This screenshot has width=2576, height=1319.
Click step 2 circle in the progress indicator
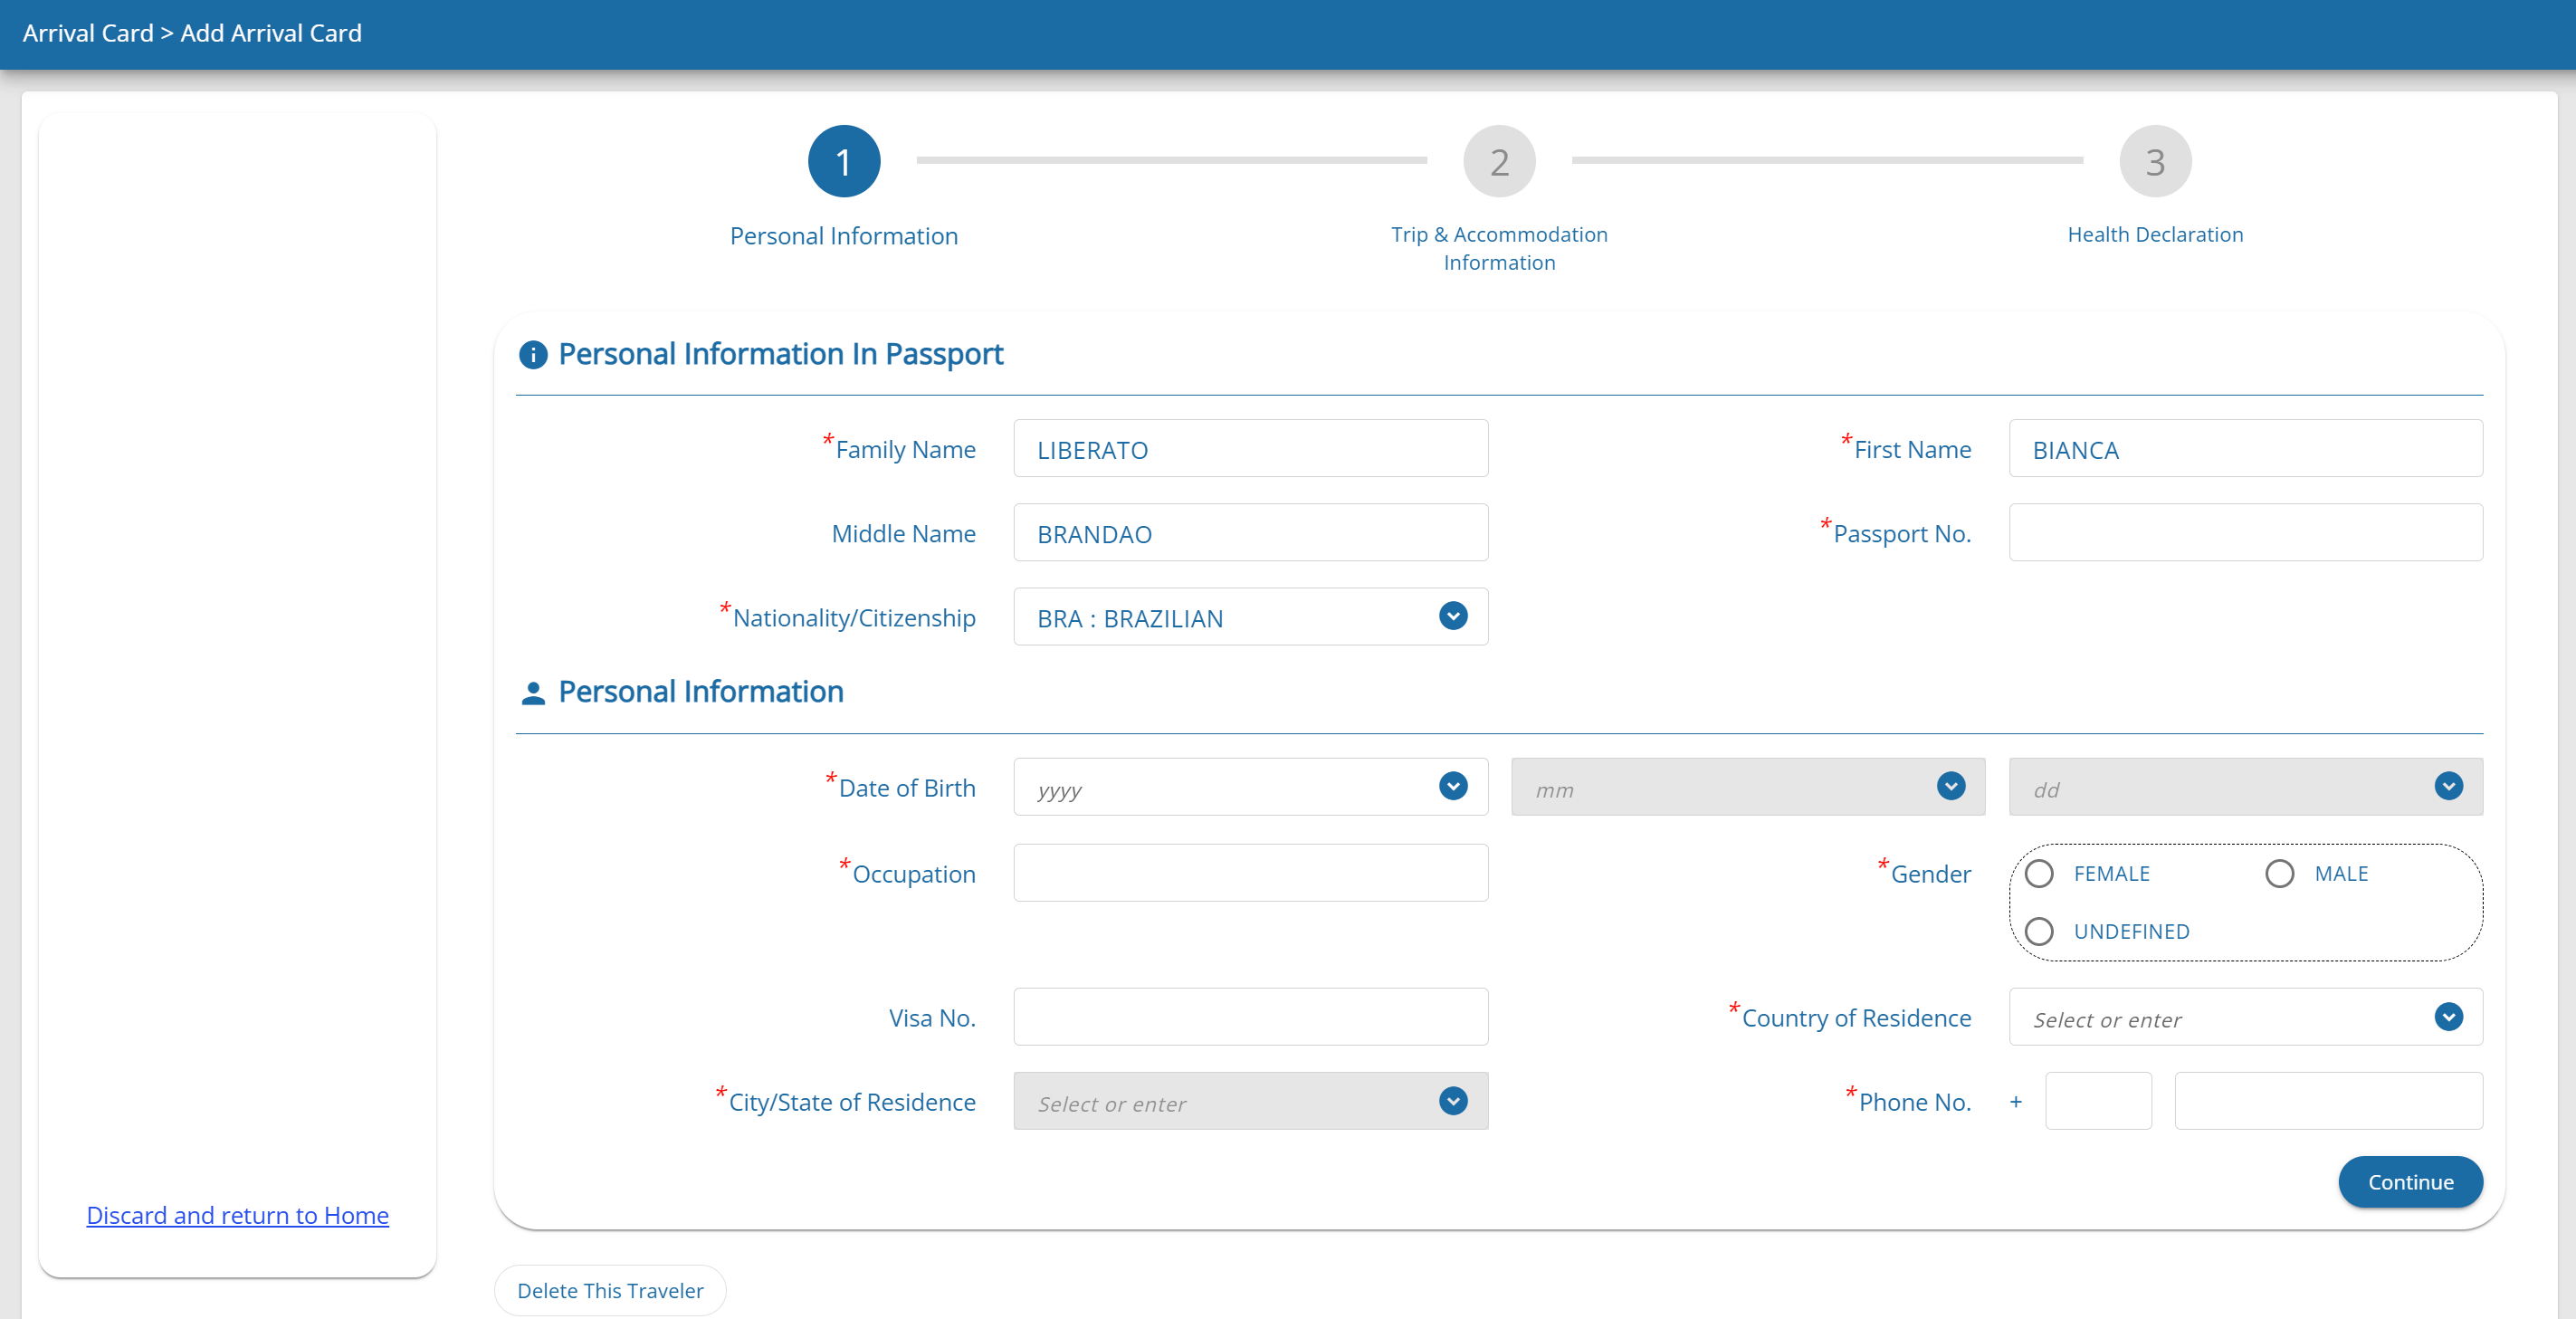[1499, 161]
